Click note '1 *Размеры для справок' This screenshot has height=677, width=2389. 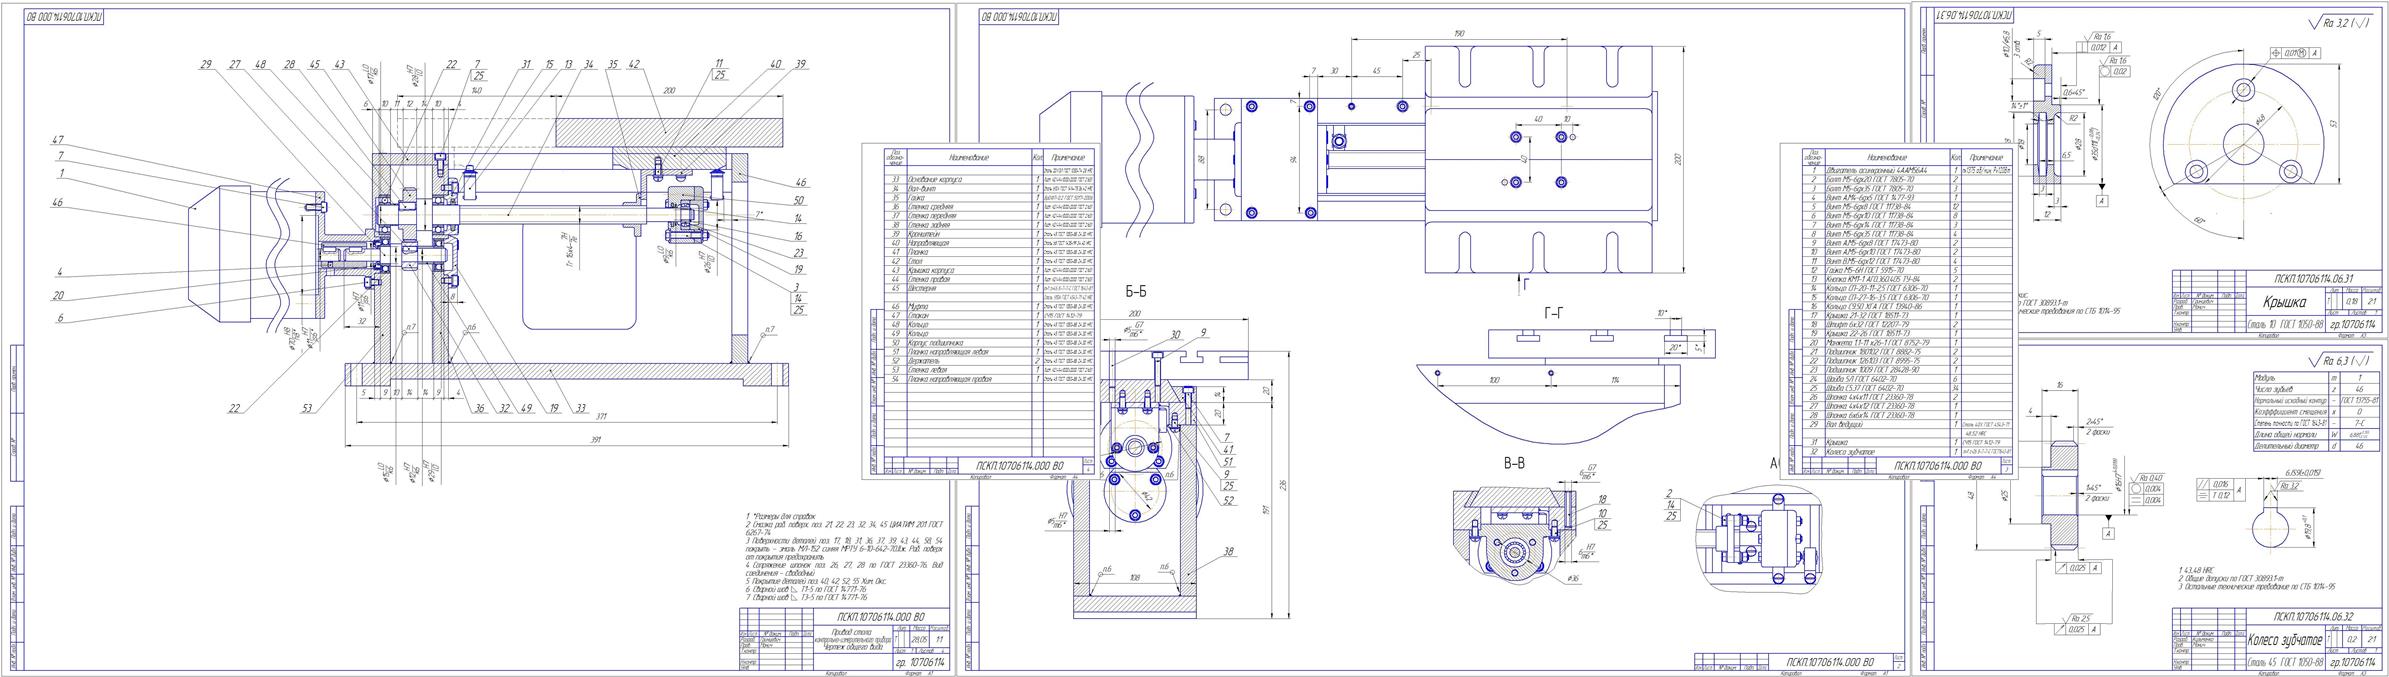pos(781,516)
